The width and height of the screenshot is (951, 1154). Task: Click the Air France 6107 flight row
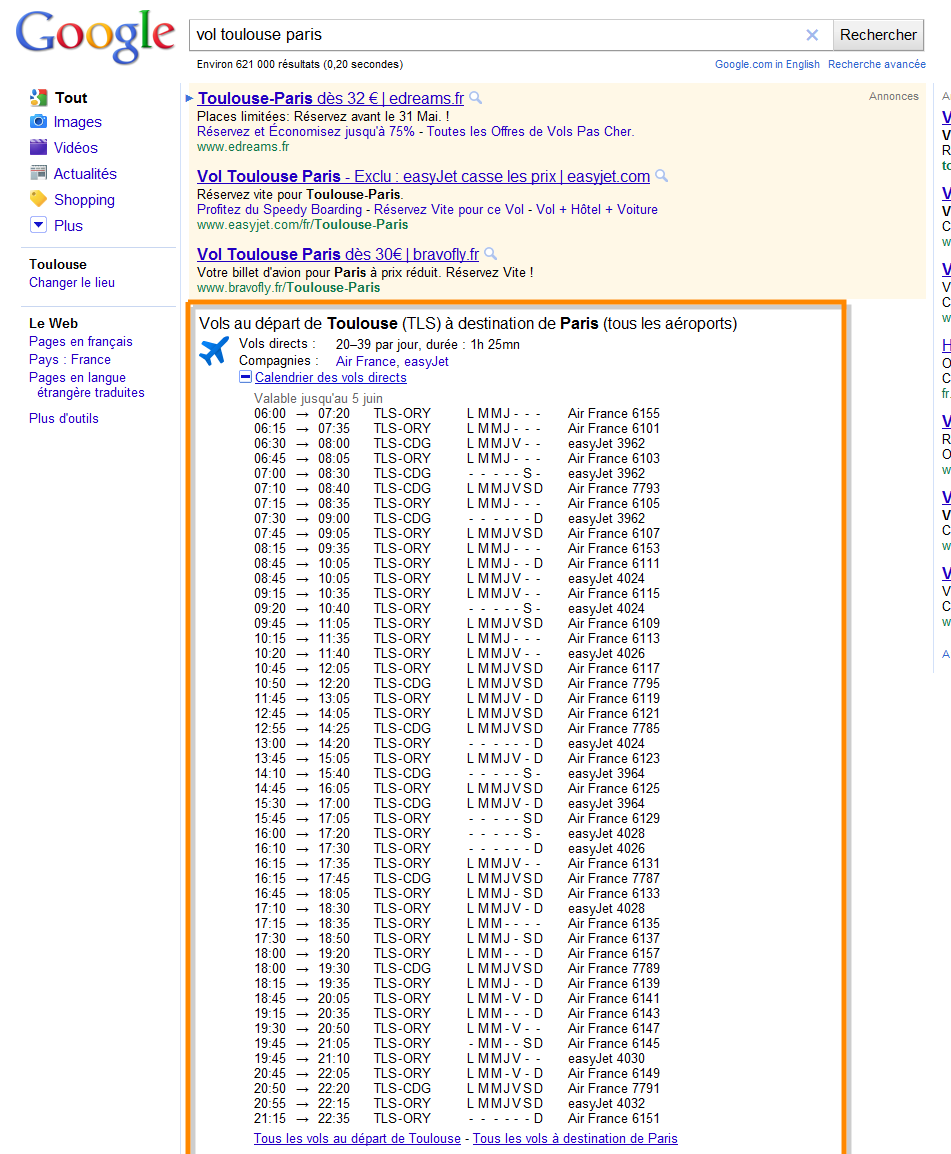pyautogui.click(x=457, y=534)
